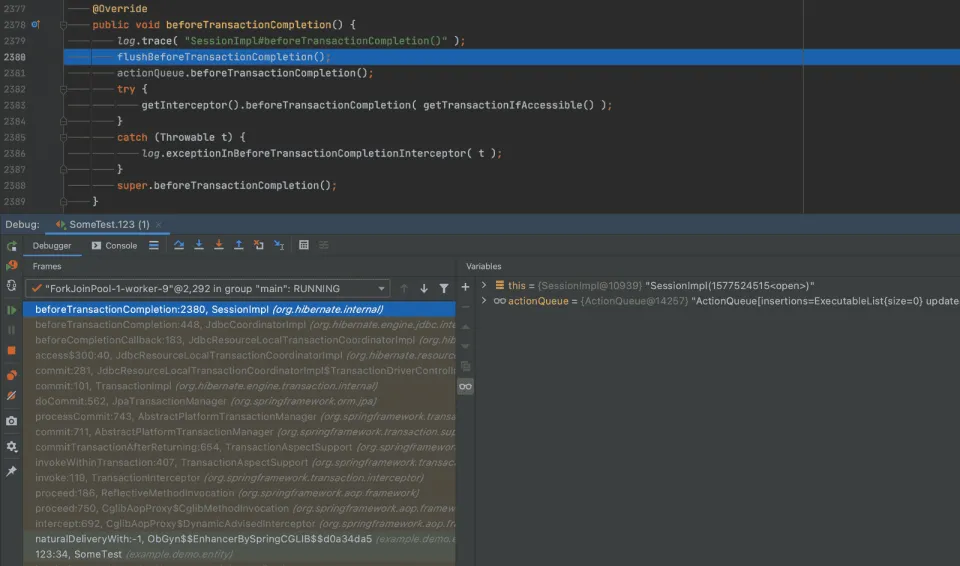
Task: Click the remove watch minus icon
Action: click(465, 307)
